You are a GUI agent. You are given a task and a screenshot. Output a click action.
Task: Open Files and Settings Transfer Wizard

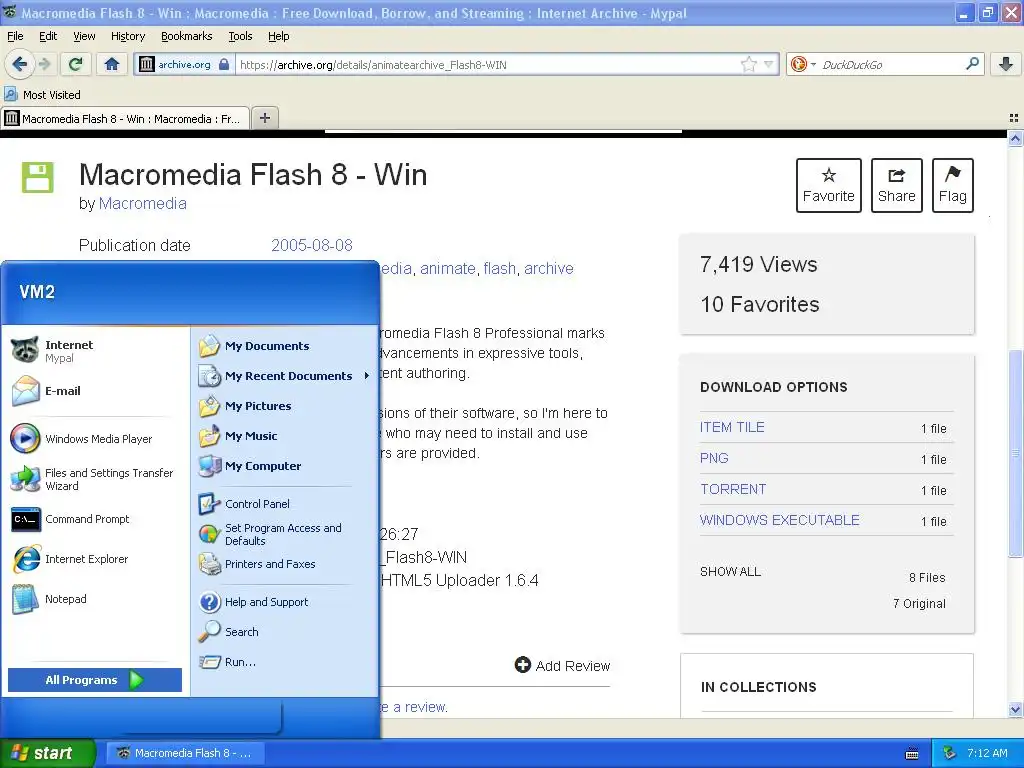click(96, 479)
